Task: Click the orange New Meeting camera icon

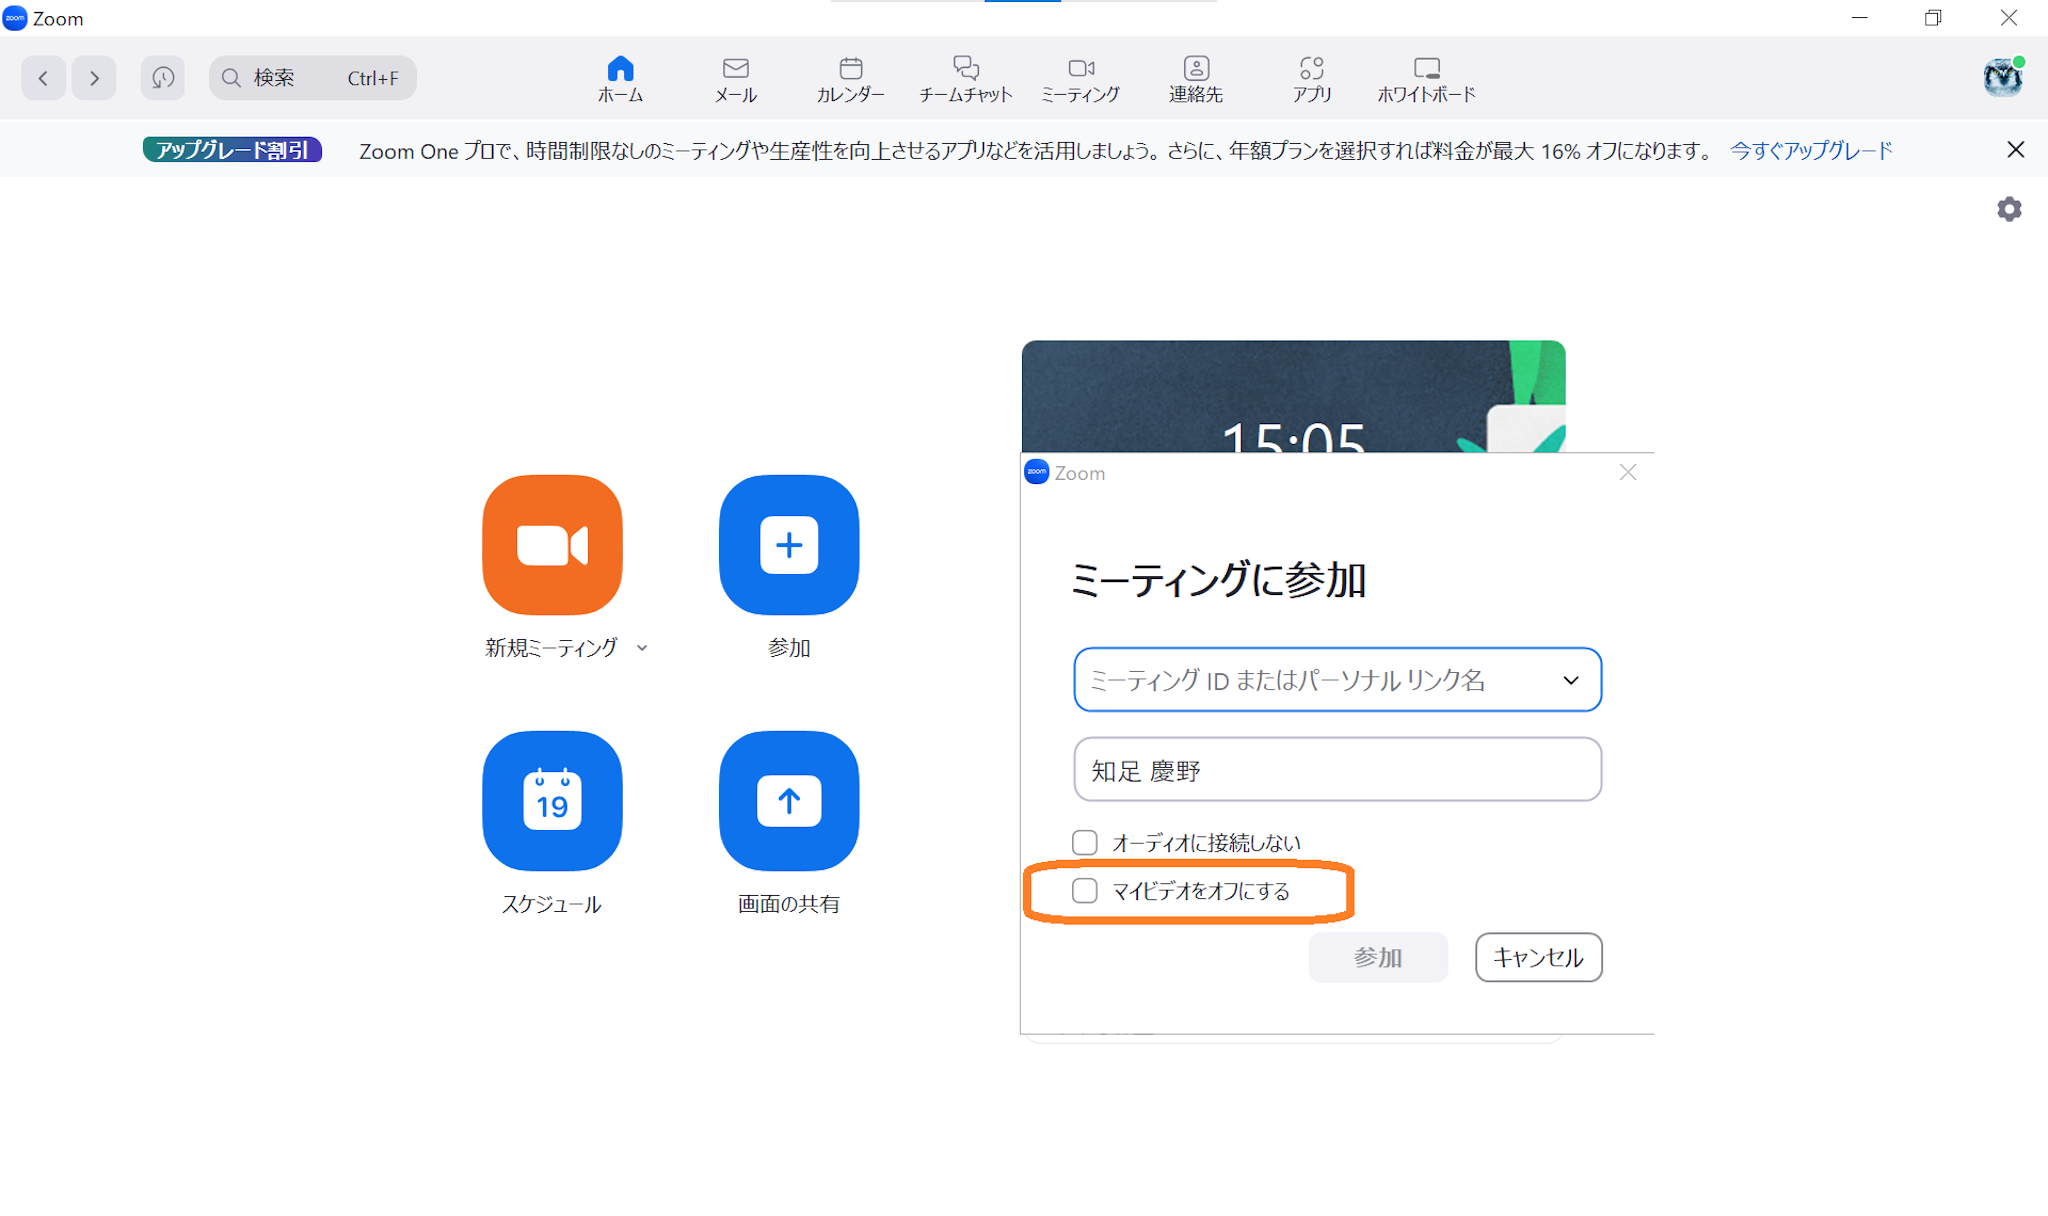Action: click(x=552, y=545)
